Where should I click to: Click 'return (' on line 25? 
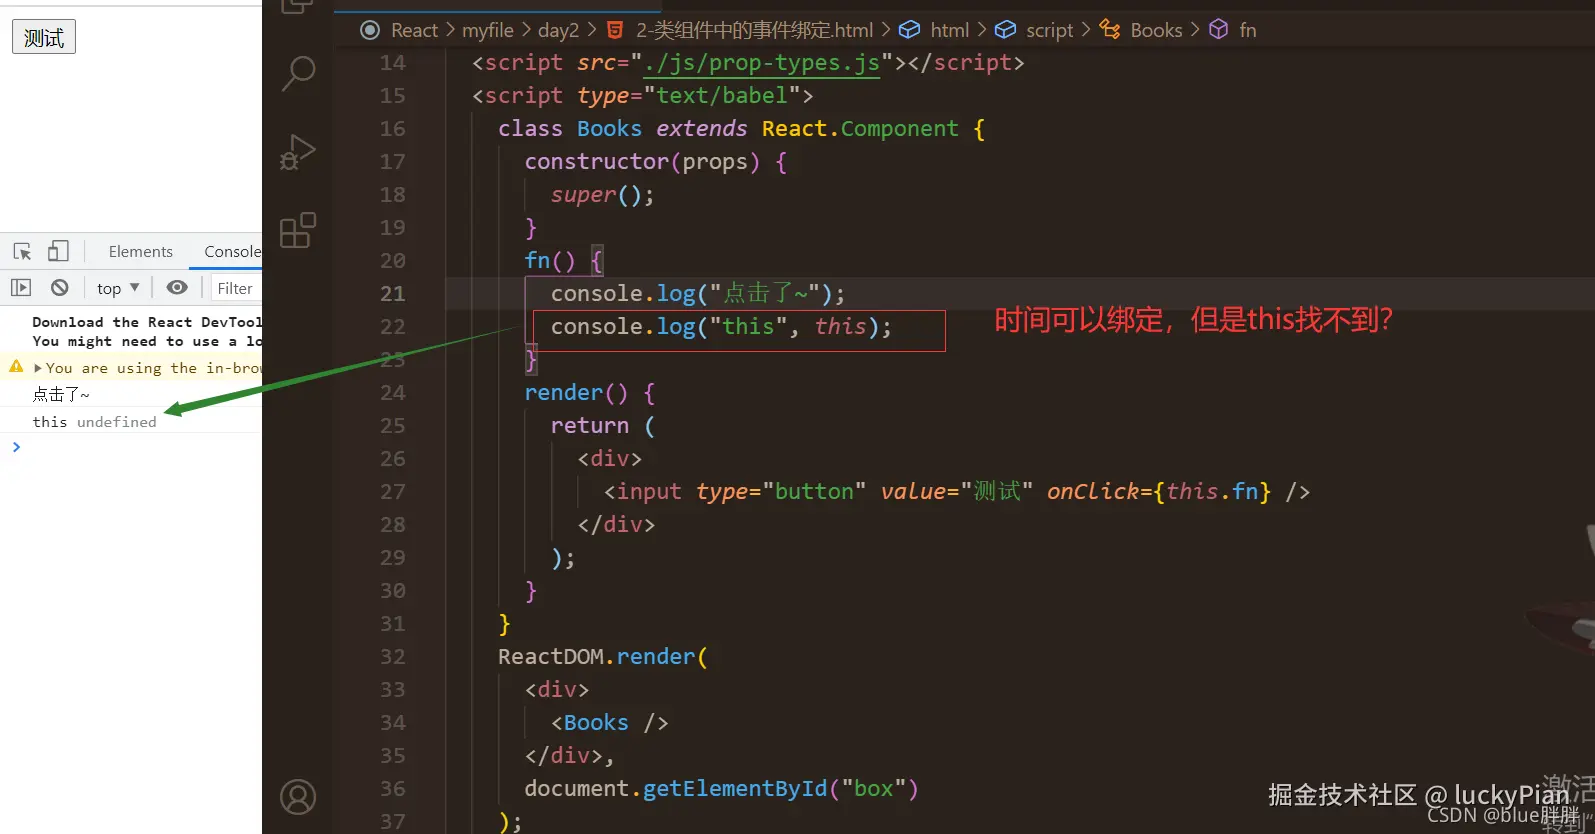click(x=603, y=426)
